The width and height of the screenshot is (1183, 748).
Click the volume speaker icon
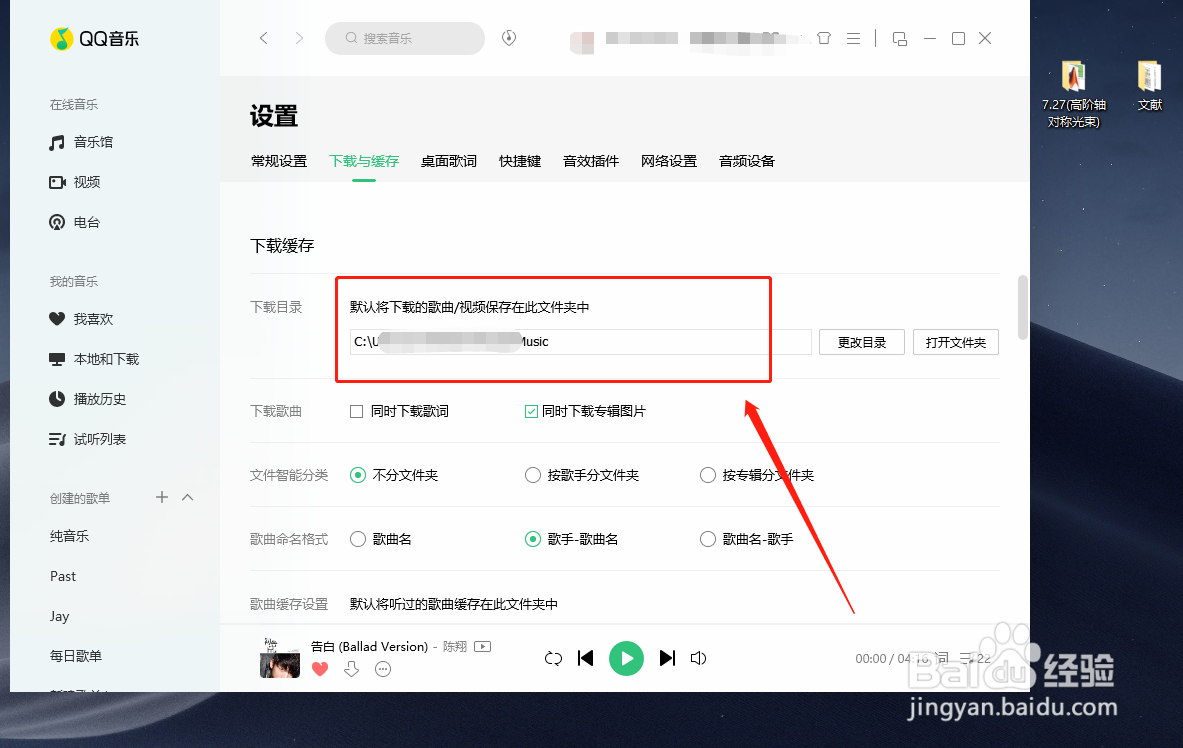(x=699, y=658)
